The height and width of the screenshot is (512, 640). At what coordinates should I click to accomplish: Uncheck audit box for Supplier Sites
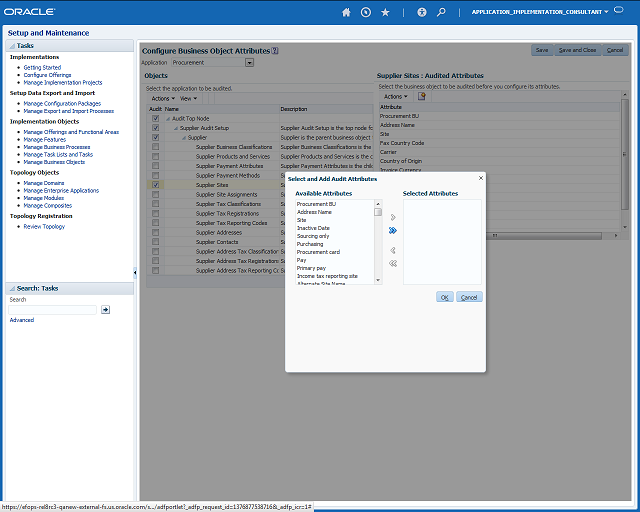(156, 185)
